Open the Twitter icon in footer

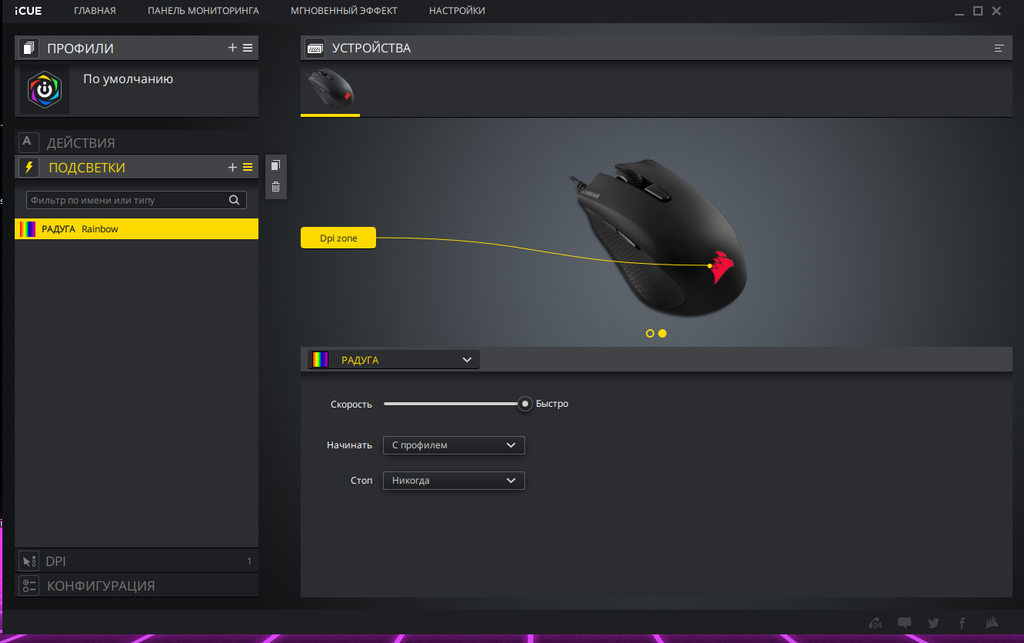[934, 623]
